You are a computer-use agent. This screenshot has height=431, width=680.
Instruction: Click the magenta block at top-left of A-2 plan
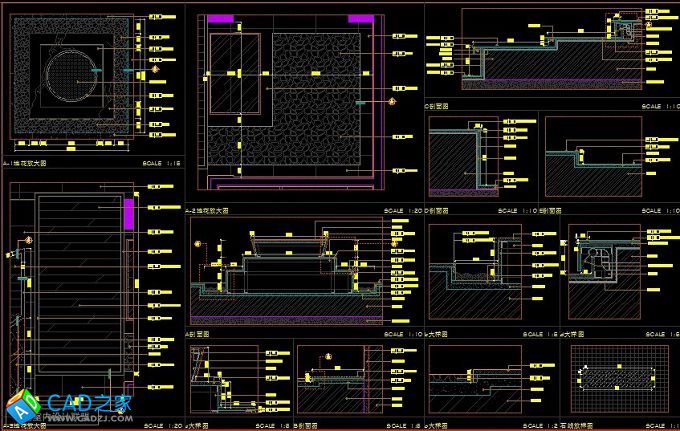[x=220, y=18]
